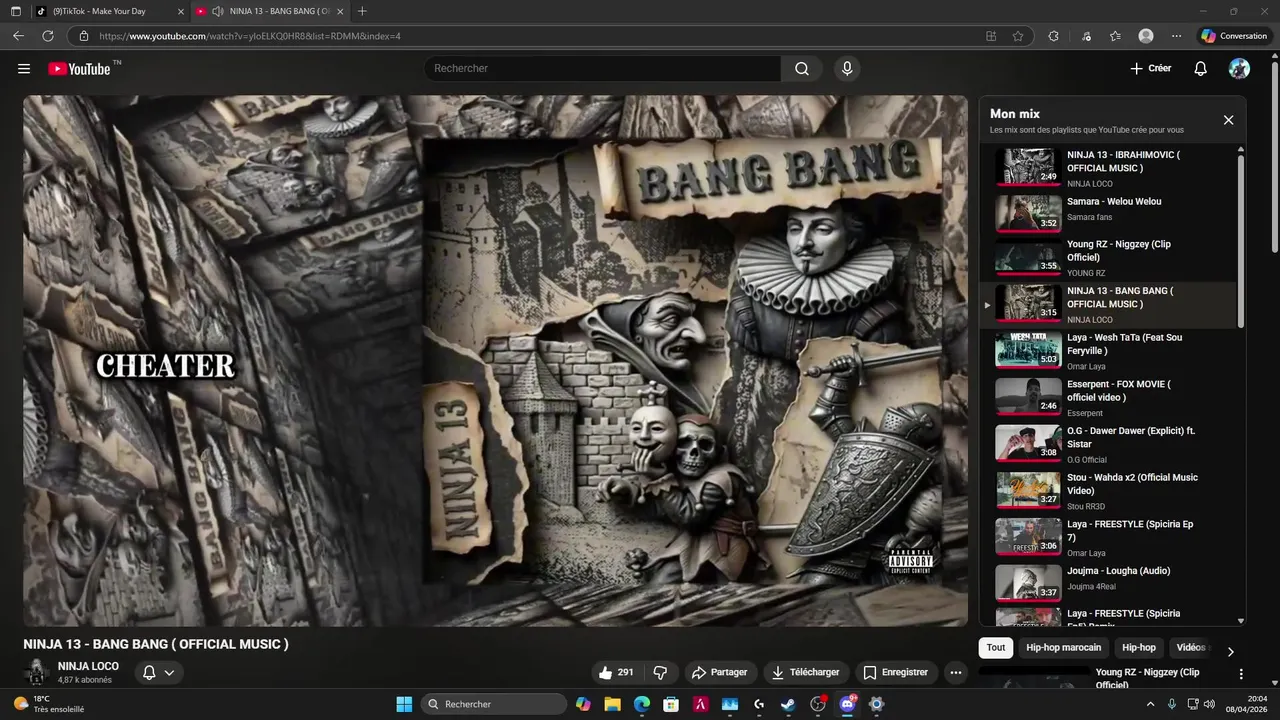Show hidden system tray icons chevron

pos(1150,704)
